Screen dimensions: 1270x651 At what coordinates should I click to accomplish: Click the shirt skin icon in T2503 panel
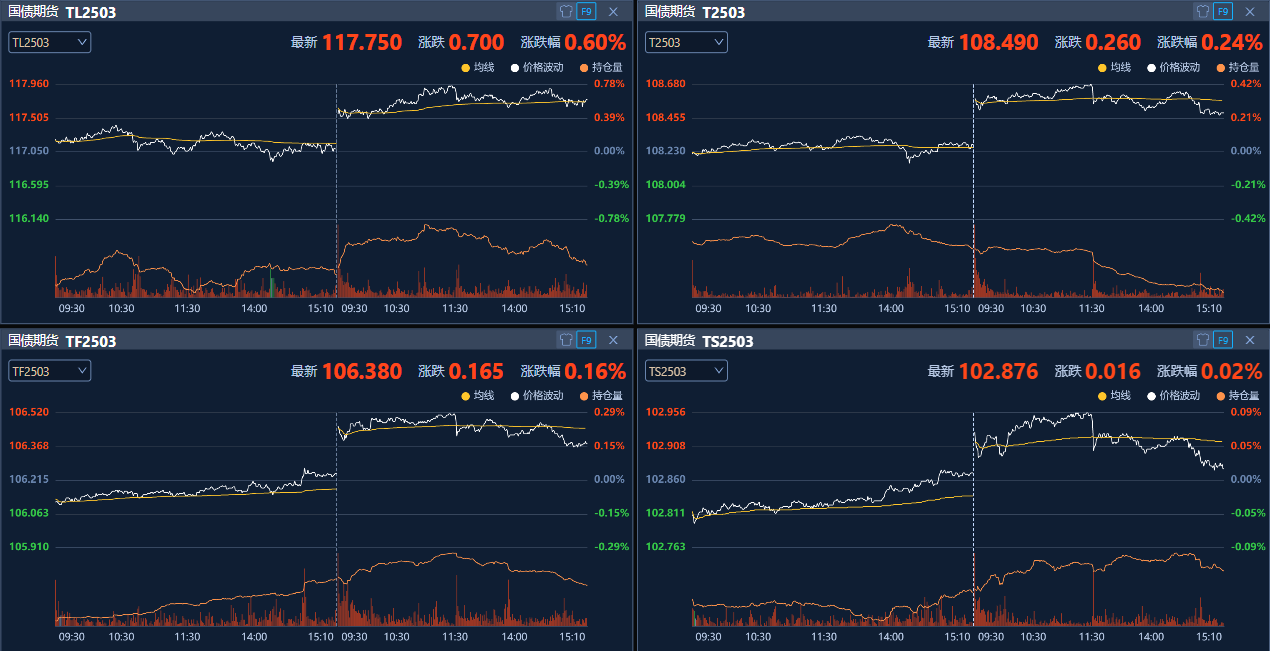1203,12
